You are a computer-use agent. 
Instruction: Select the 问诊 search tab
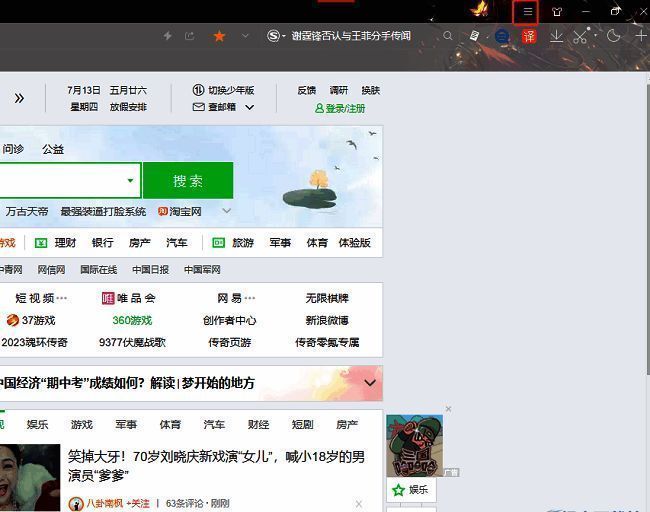[13, 149]
